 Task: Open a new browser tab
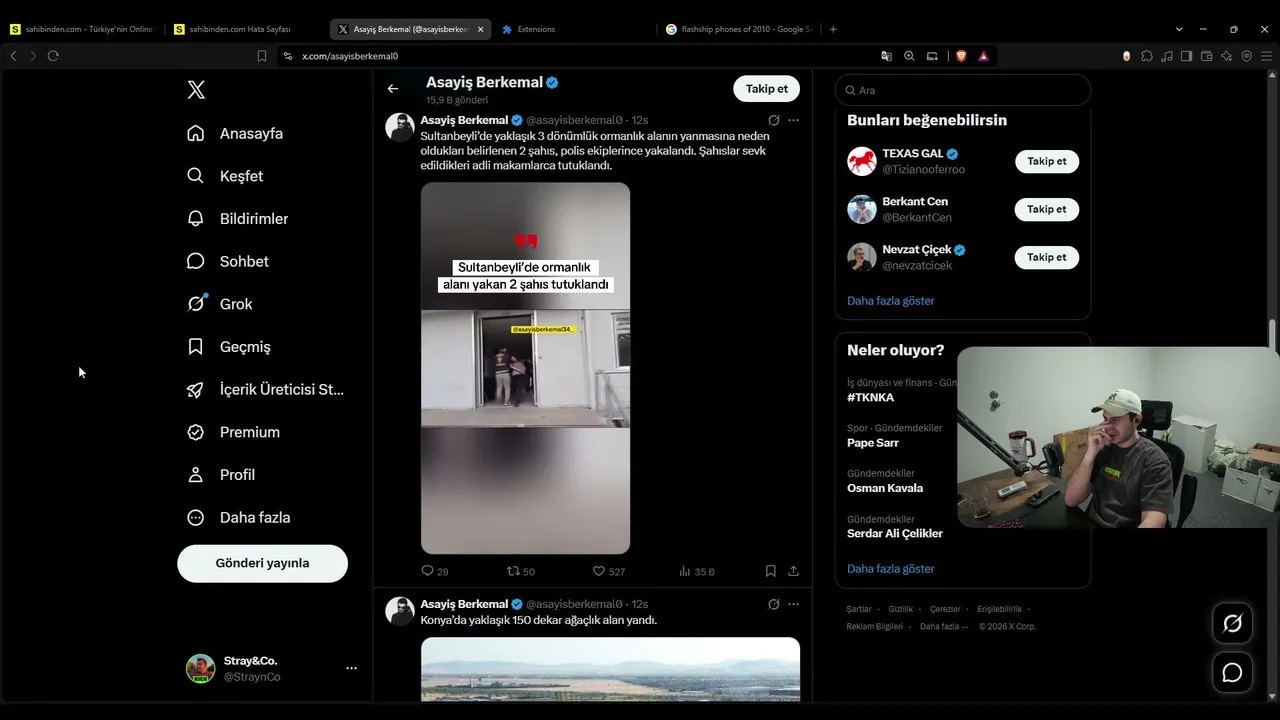[833, 29]
